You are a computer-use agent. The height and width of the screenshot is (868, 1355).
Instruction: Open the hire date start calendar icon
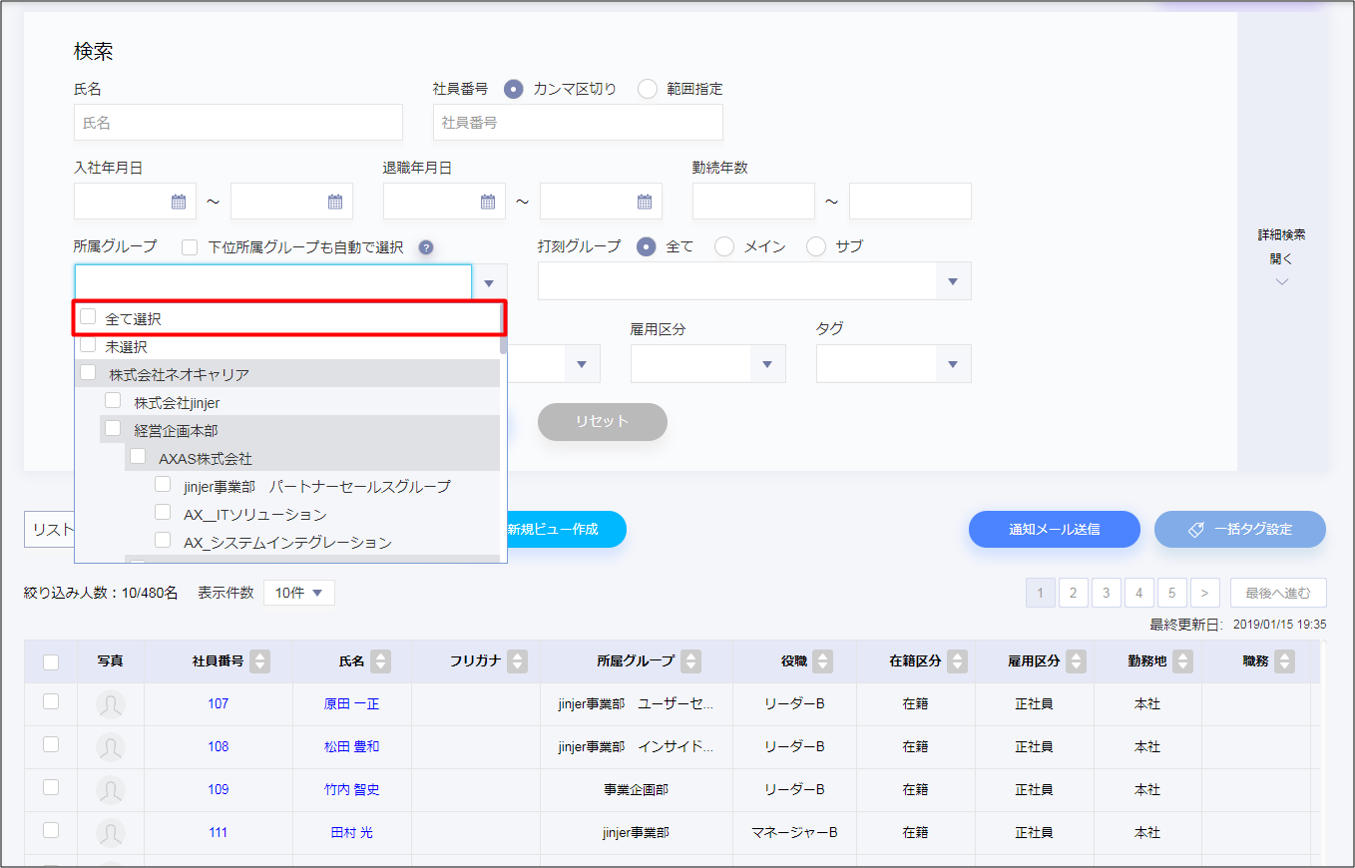(x=179, y=202)
